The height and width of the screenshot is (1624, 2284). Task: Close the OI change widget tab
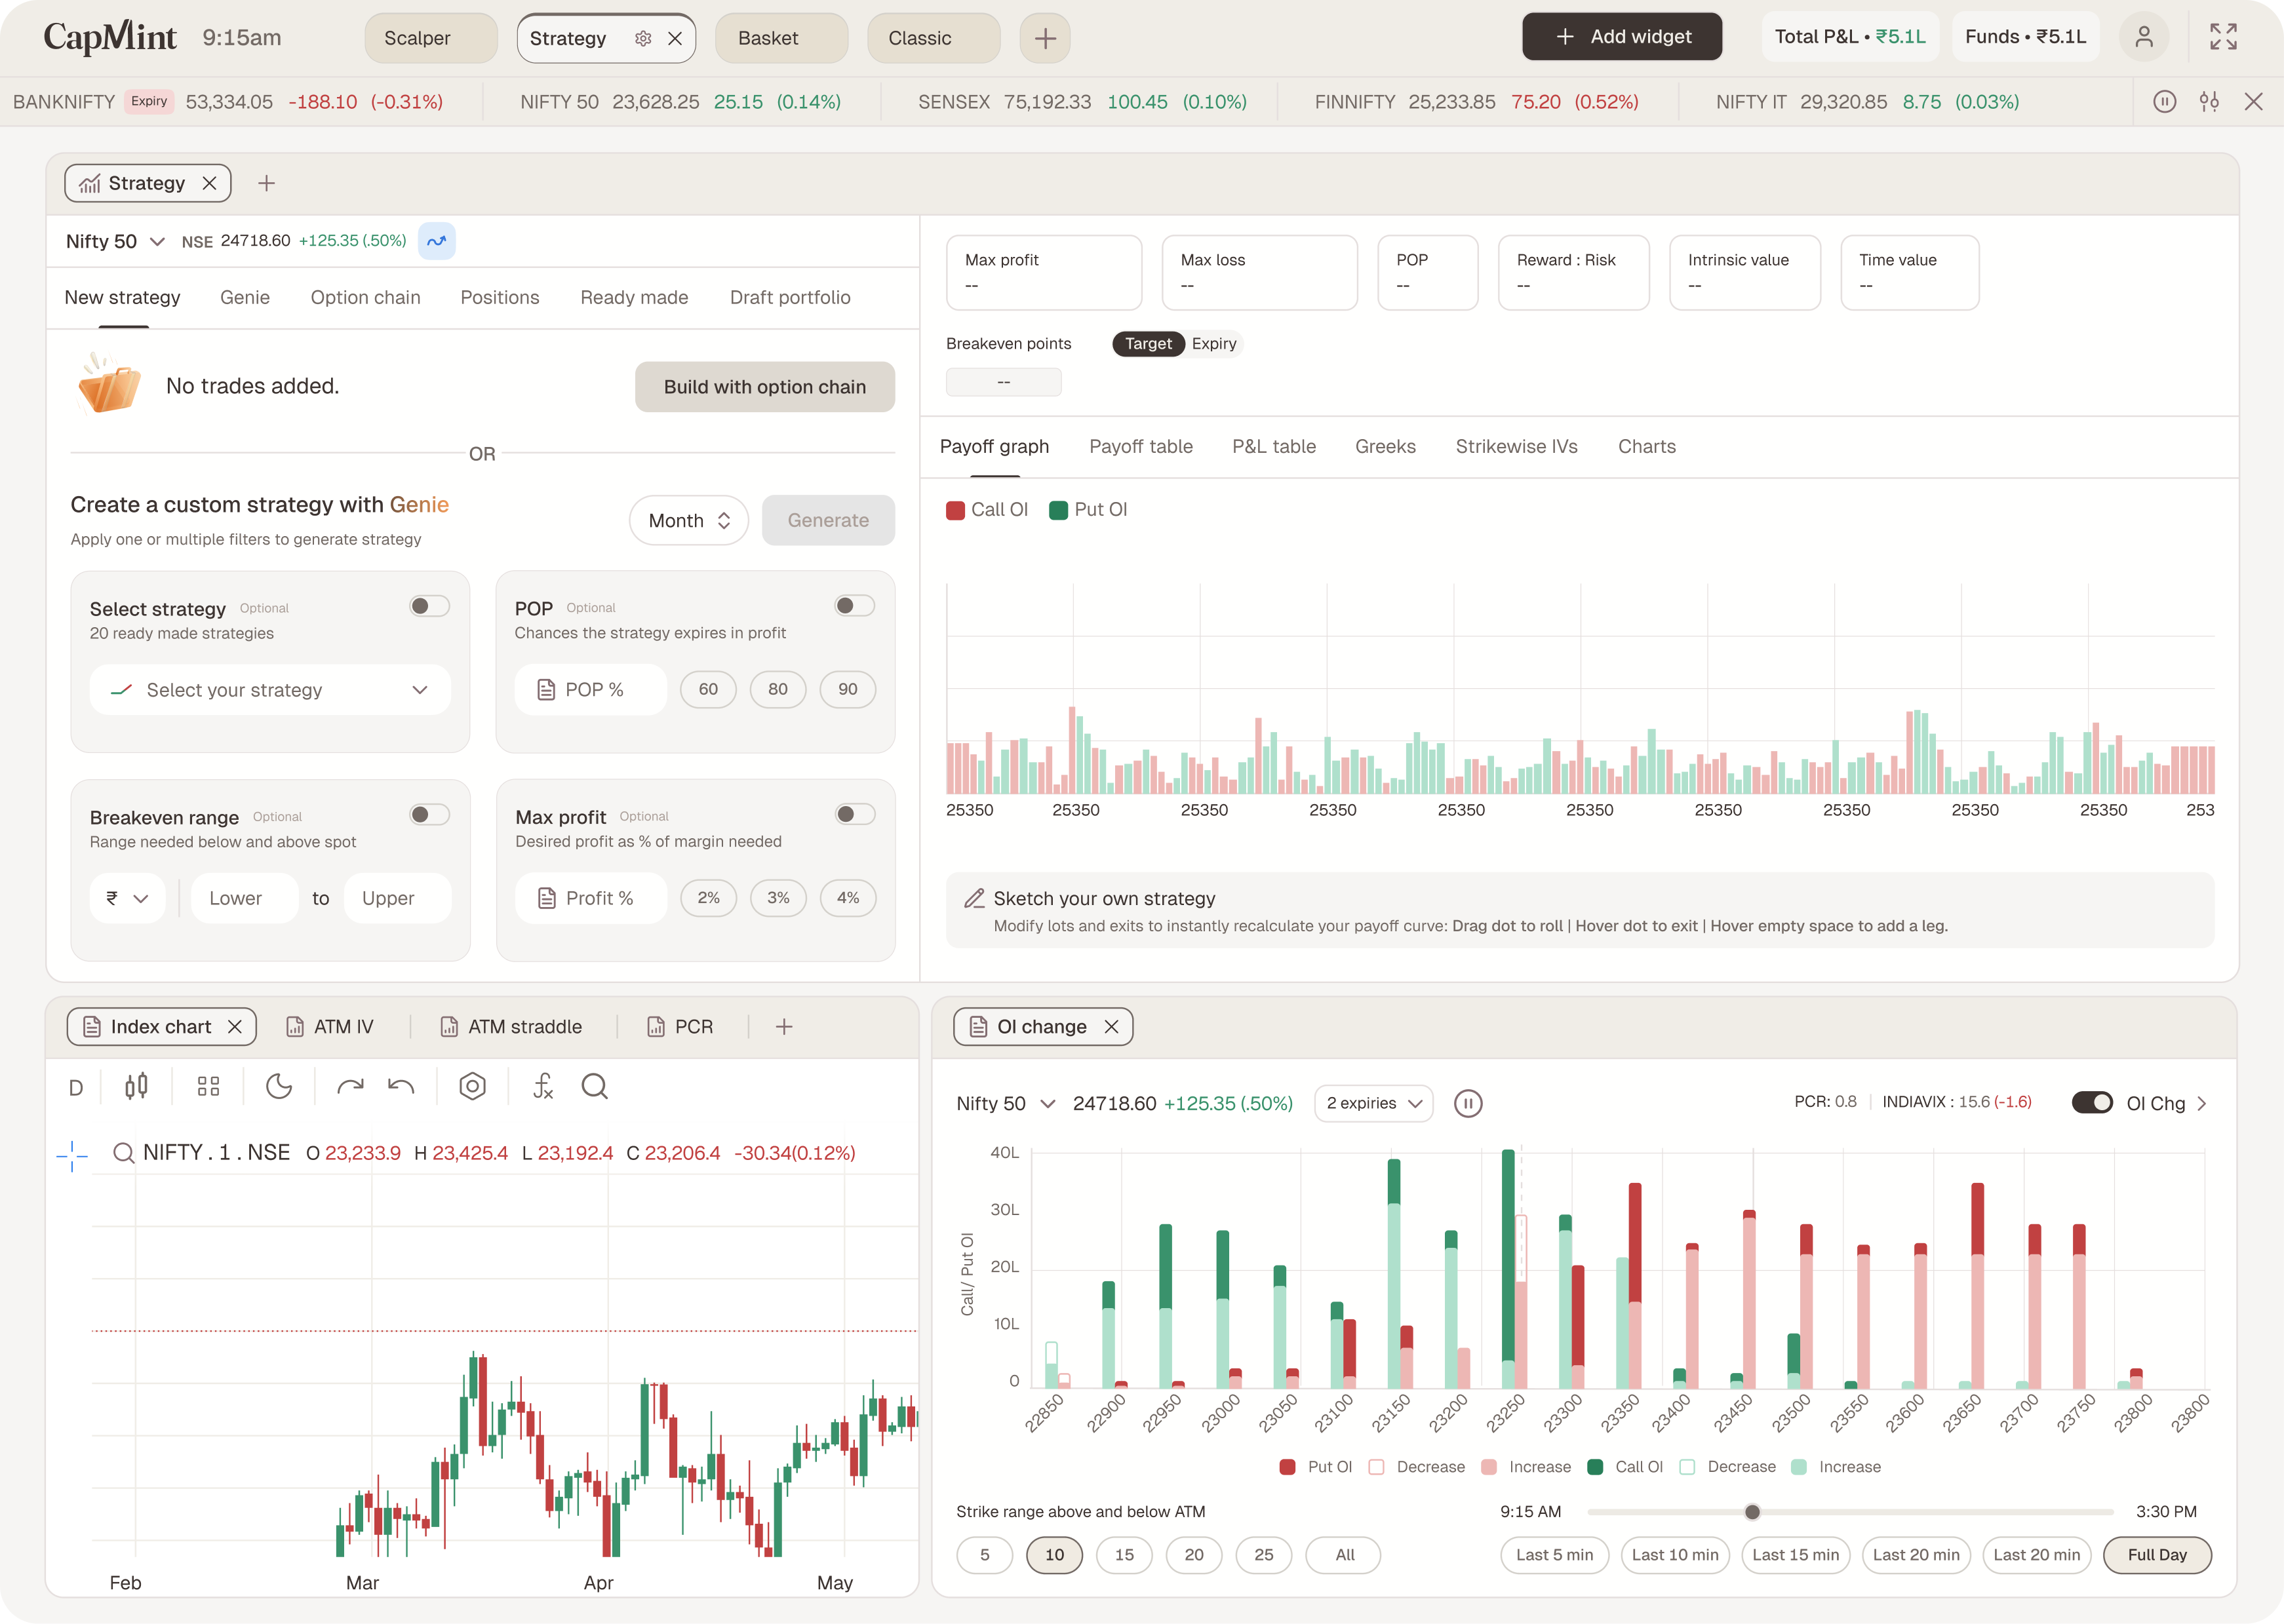1111,1027
